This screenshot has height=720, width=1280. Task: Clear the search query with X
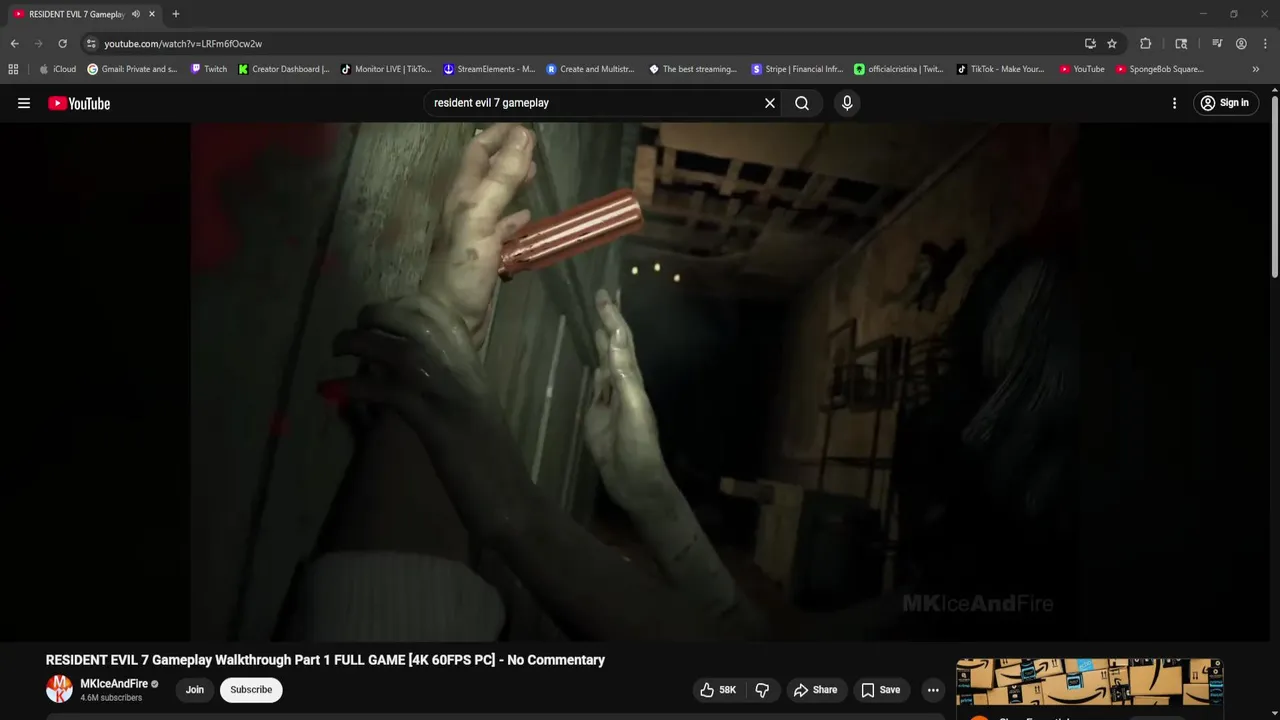[x=770, y=103]
